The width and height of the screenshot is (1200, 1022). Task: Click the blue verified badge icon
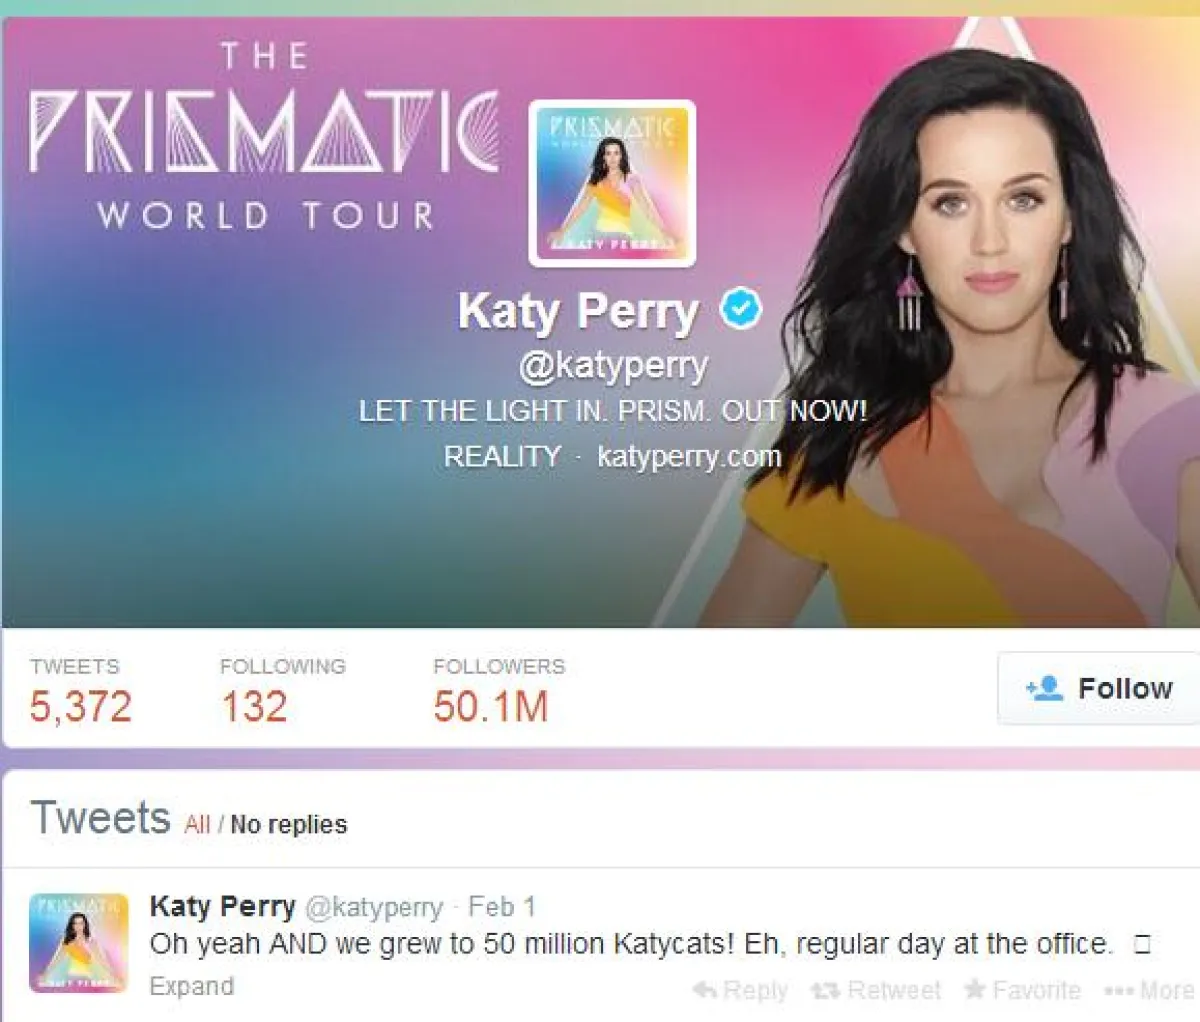[741, 309]
